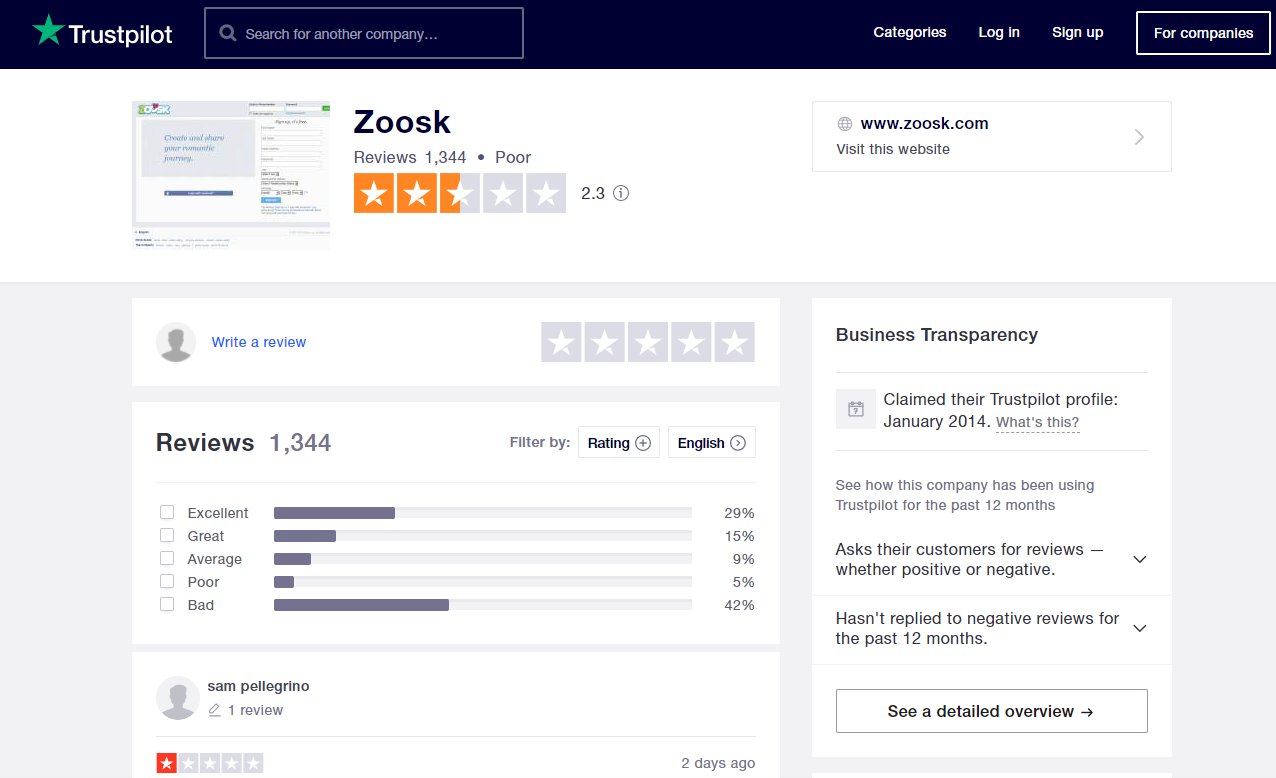This screenshot has width=1276, height=778.
Task: Open the Rating filter dropdown
Action: [x=618, y=443]
